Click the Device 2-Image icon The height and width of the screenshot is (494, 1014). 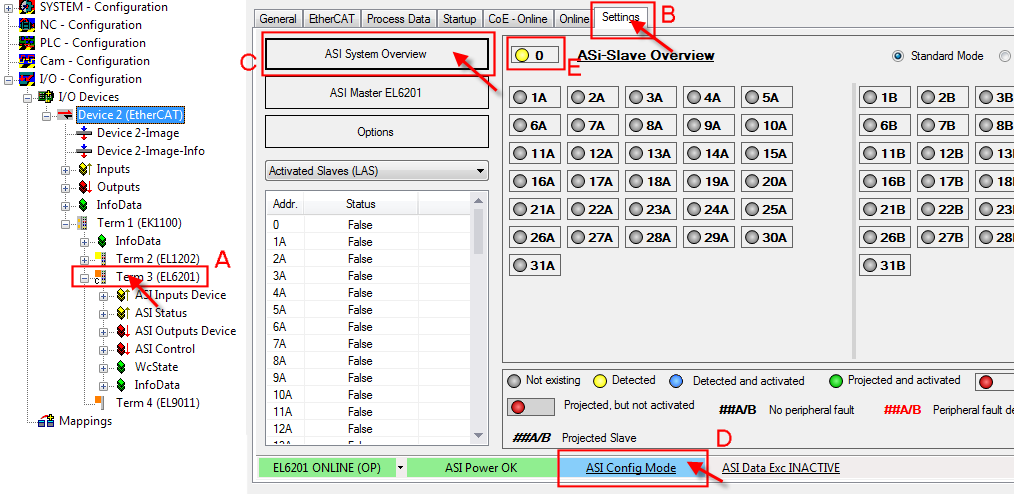pyautogui.click(x=84, y=133)
